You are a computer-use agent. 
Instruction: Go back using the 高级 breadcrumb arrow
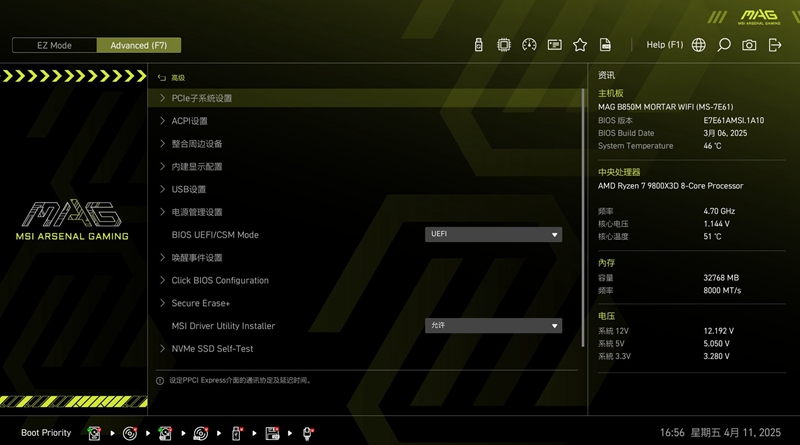pyautogui.click(x=161, y=77)
